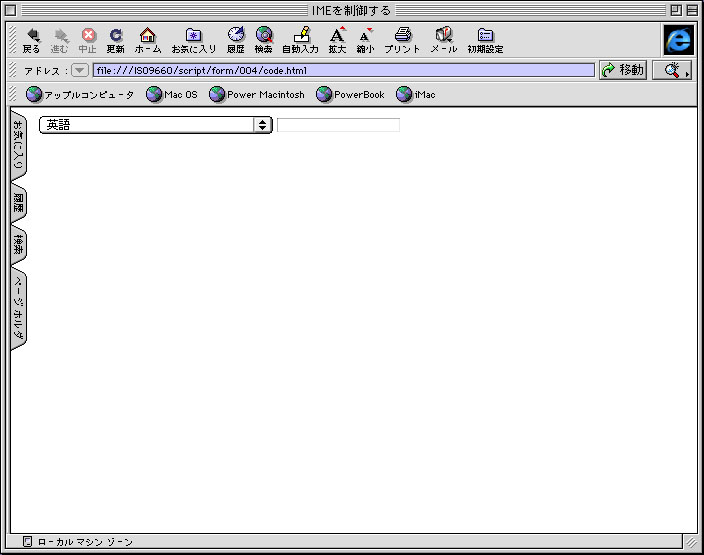Click the window close box
Screen dimensions: 704x555
click(11, 10)
